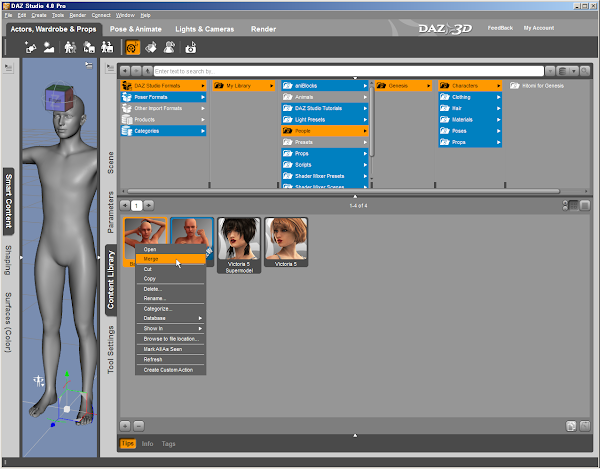This screenshot has width=600, height=469.
Task: Switch to the Pose & Animate tab
Action: (x=135, y=29)
